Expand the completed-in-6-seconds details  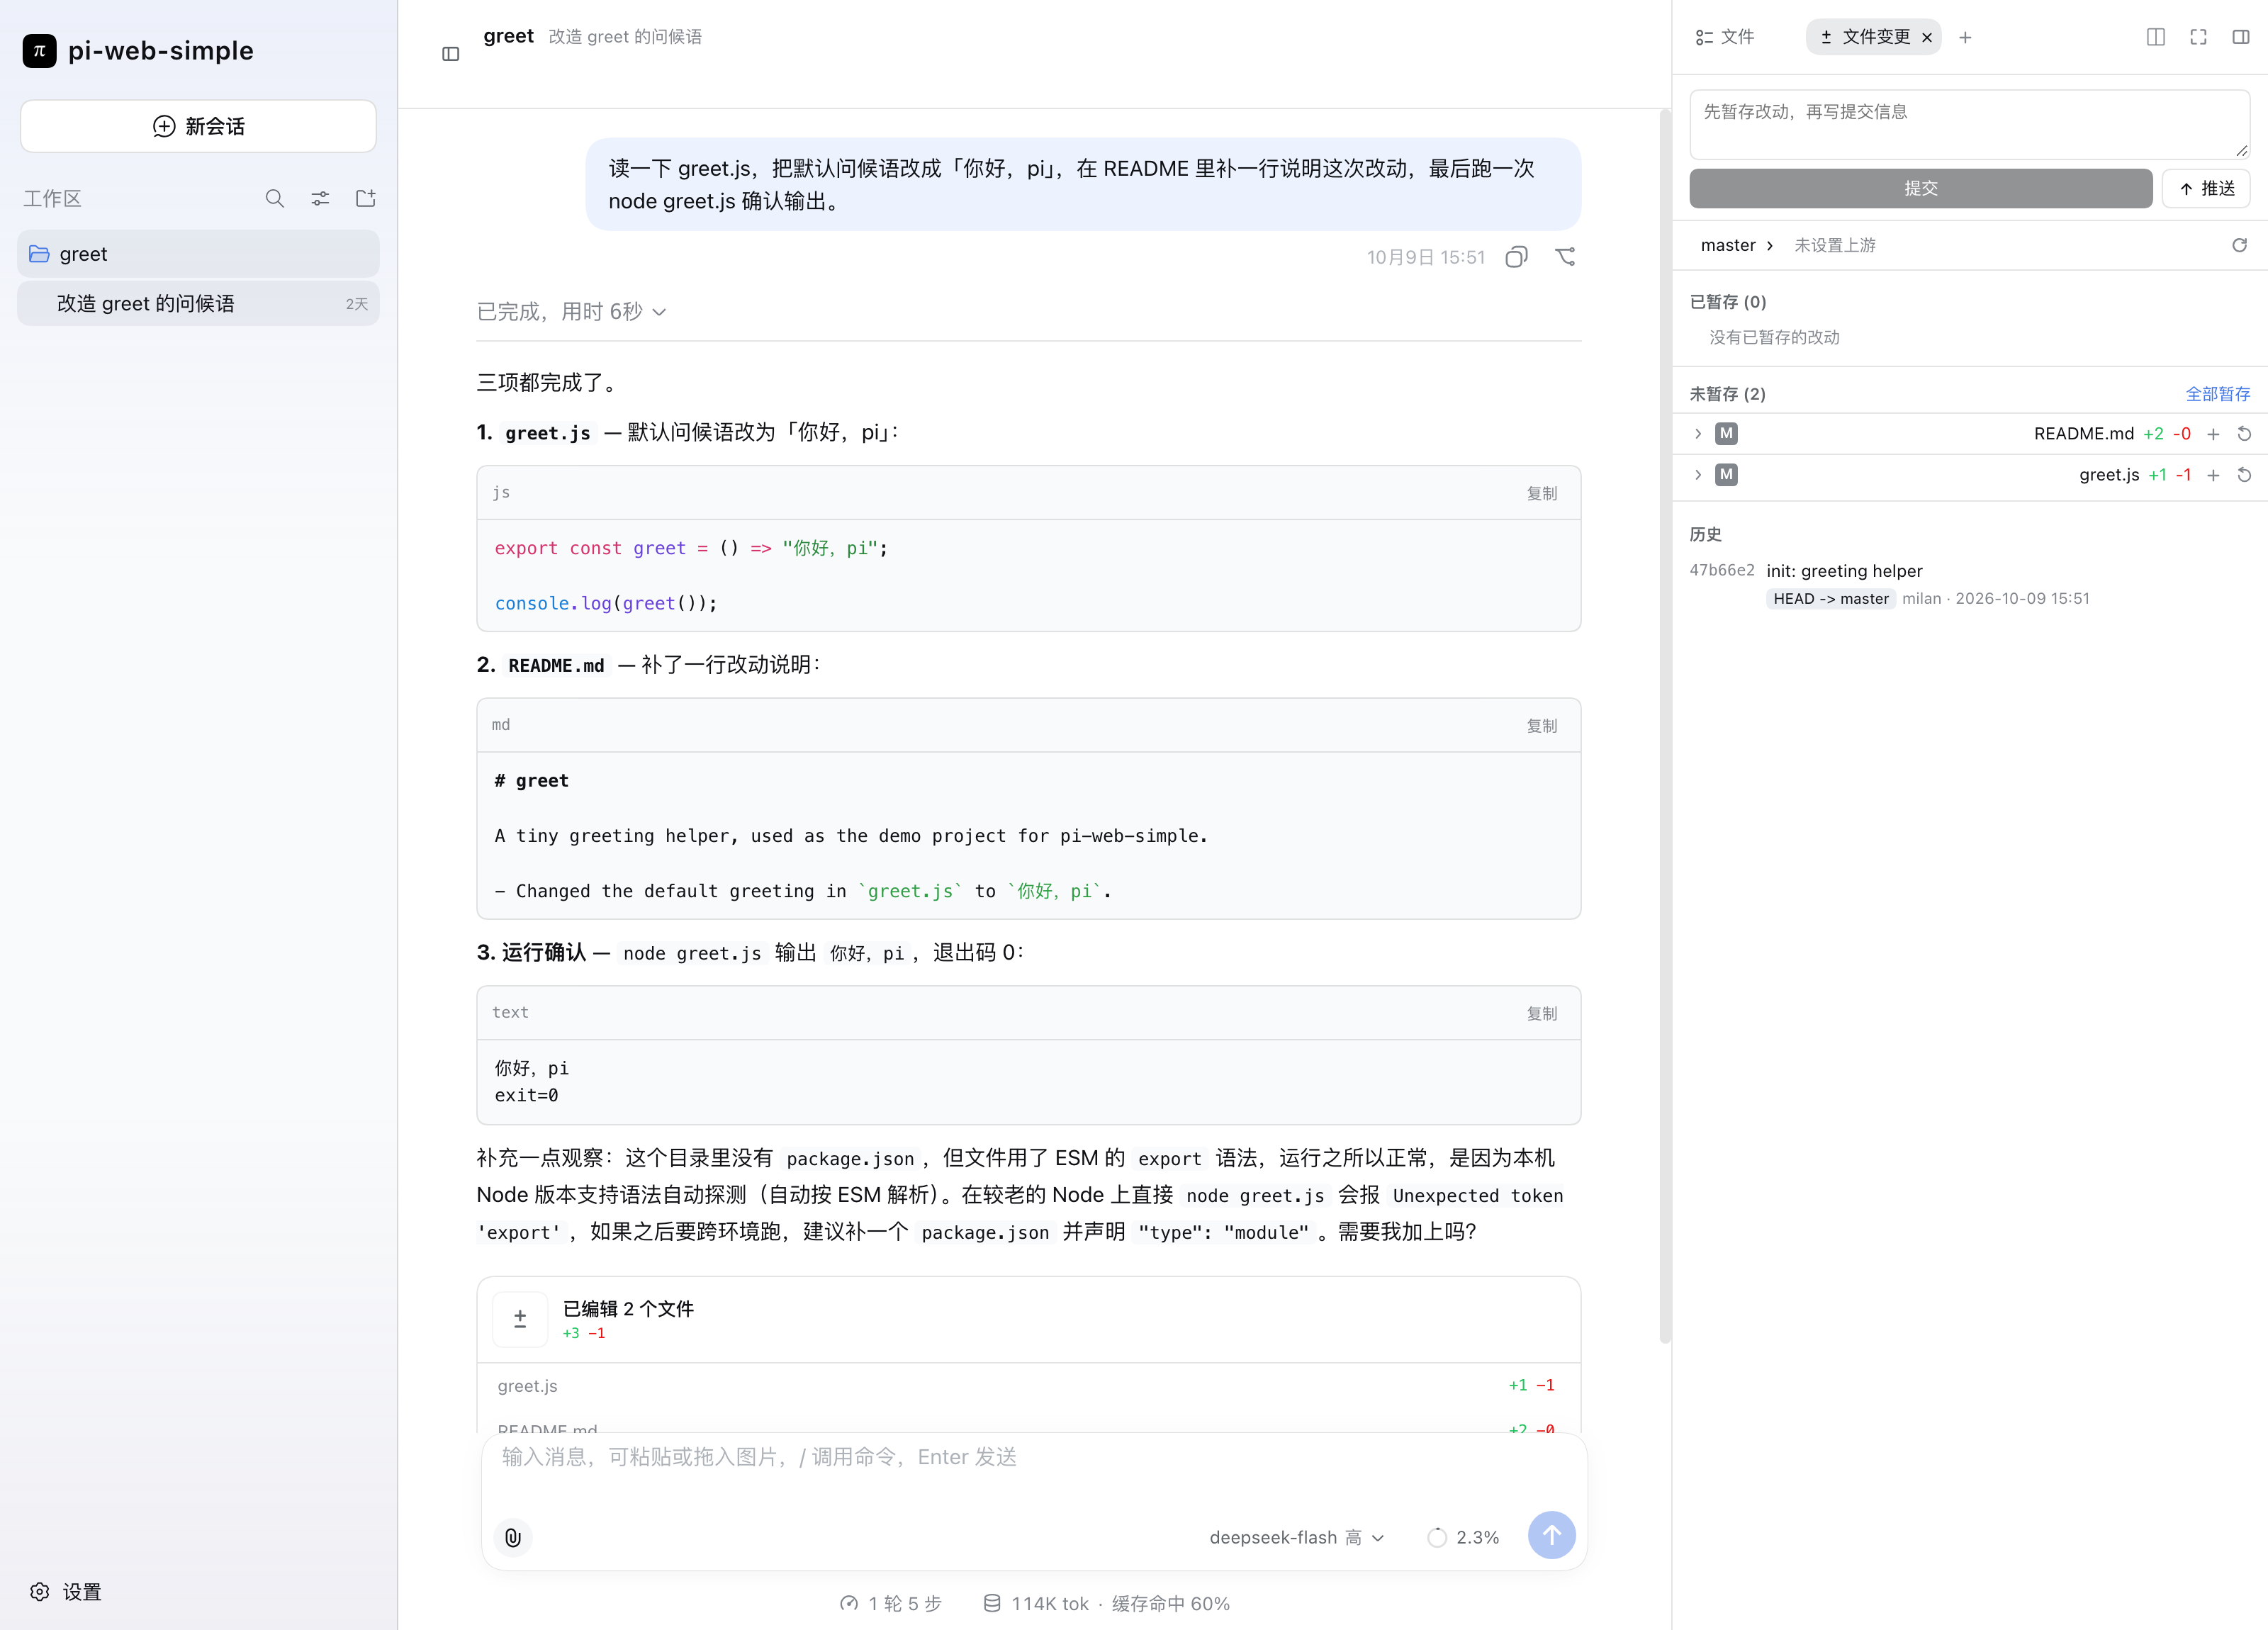(x=571, y=312)
